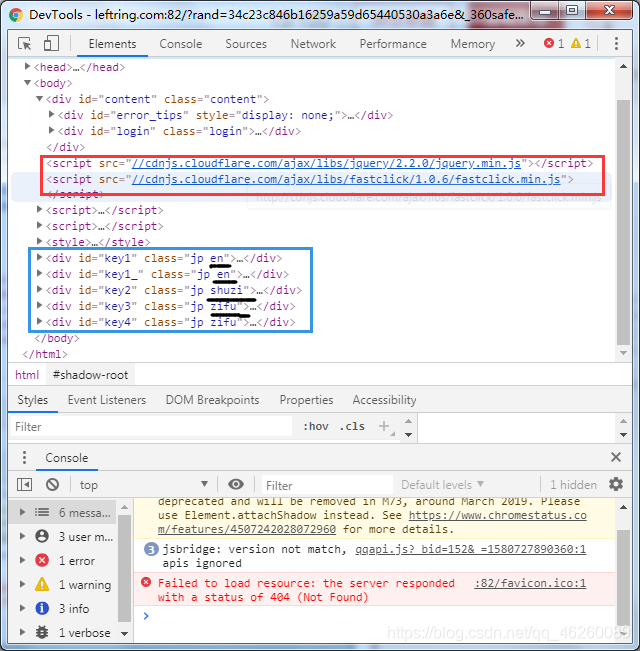Close the console drawer with X

(x=616, y=457)
